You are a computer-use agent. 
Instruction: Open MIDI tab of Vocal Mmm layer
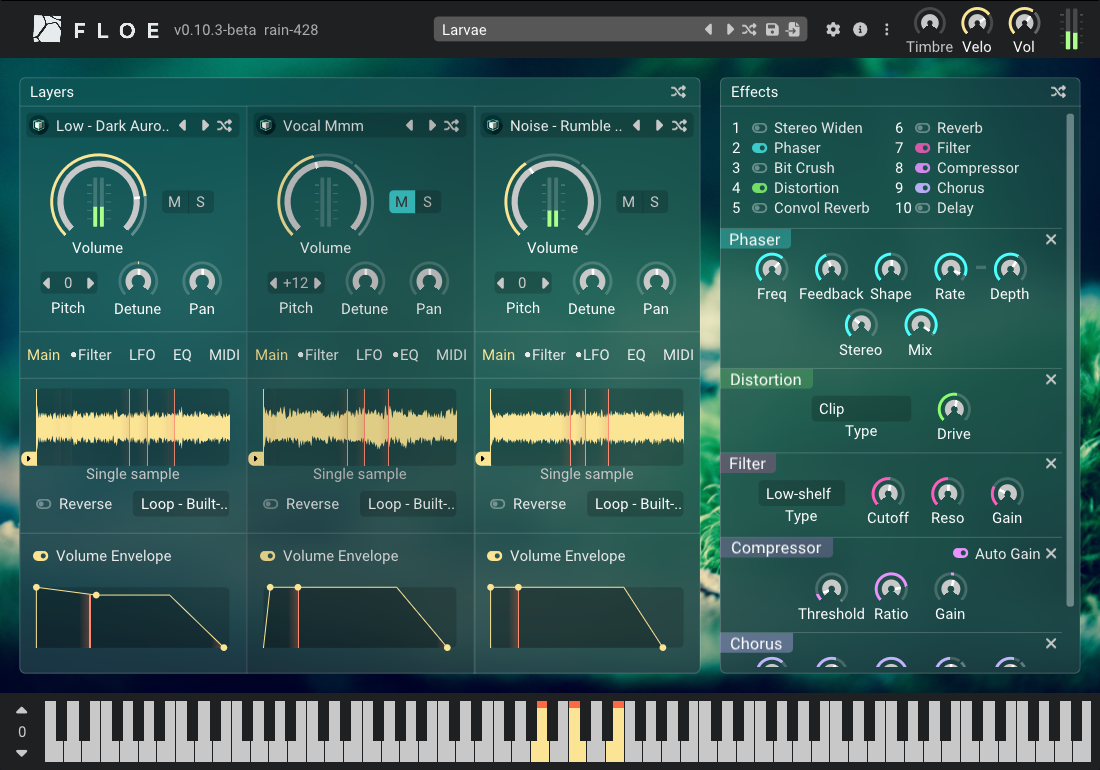[x=451, y=355]
